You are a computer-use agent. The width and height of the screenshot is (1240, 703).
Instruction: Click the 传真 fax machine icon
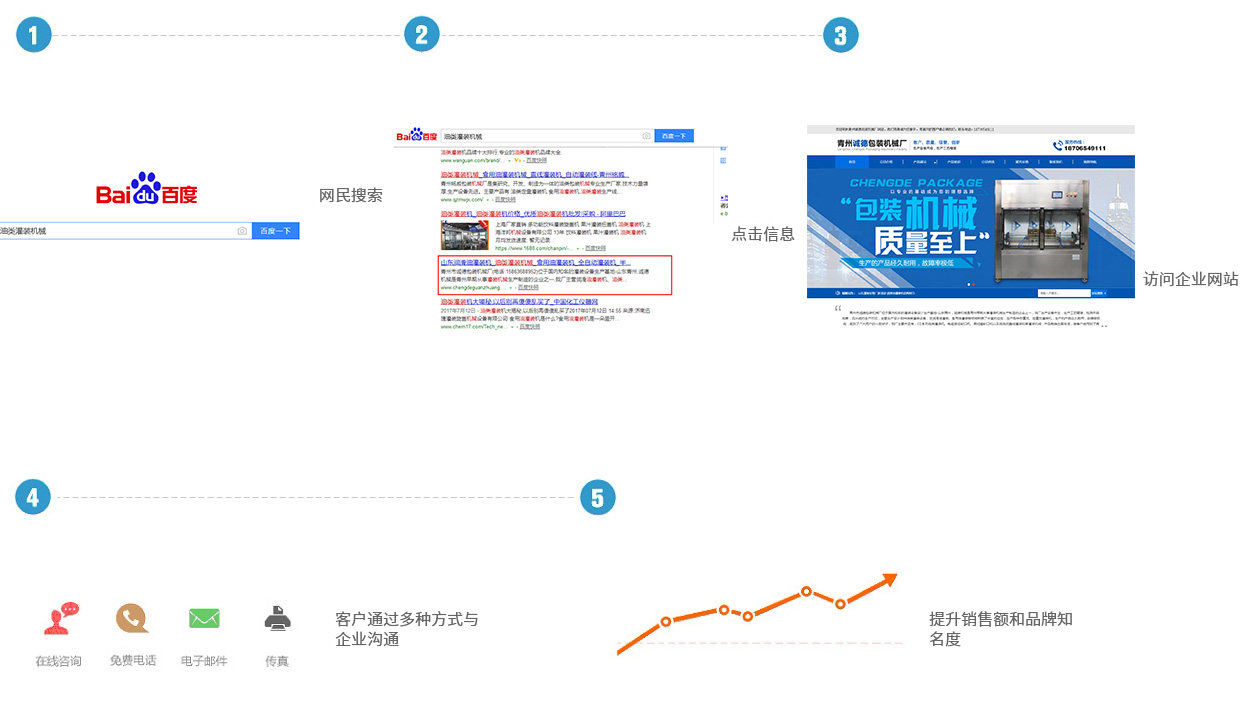coord(277,620)
